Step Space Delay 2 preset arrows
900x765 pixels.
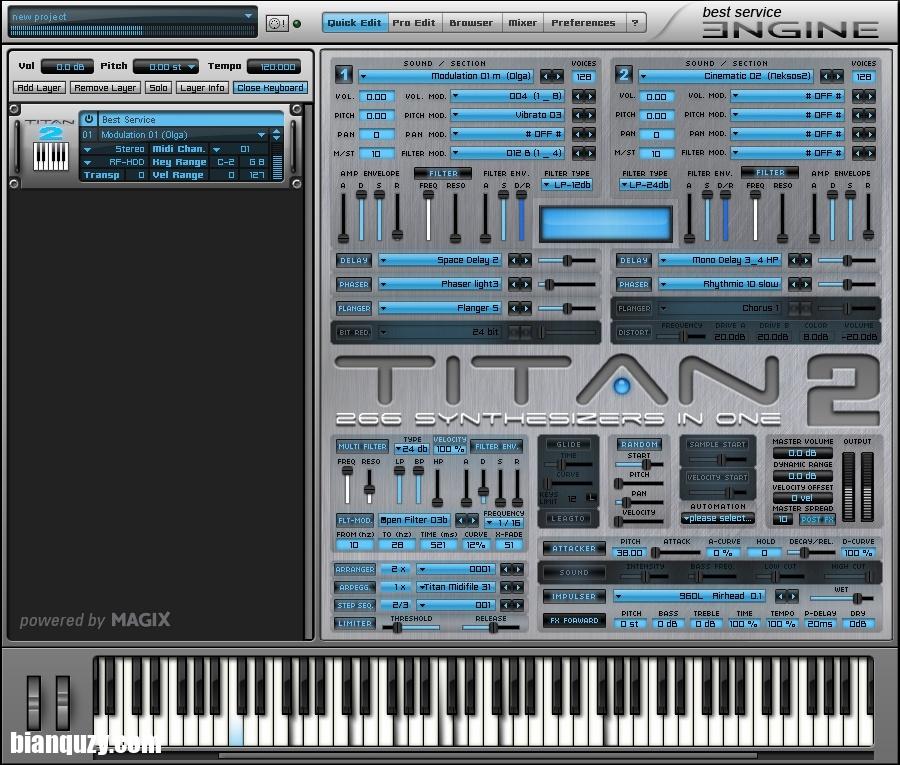(x=519, y=261)
